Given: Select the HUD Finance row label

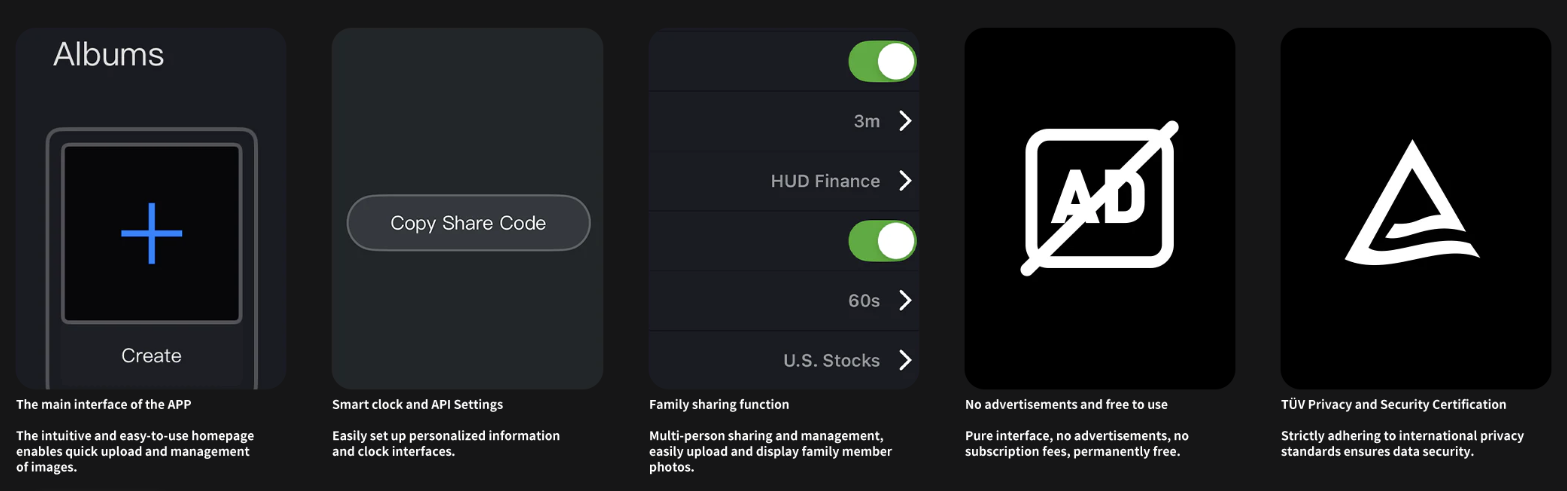Looking at the screenshot, I should (825, 181).
